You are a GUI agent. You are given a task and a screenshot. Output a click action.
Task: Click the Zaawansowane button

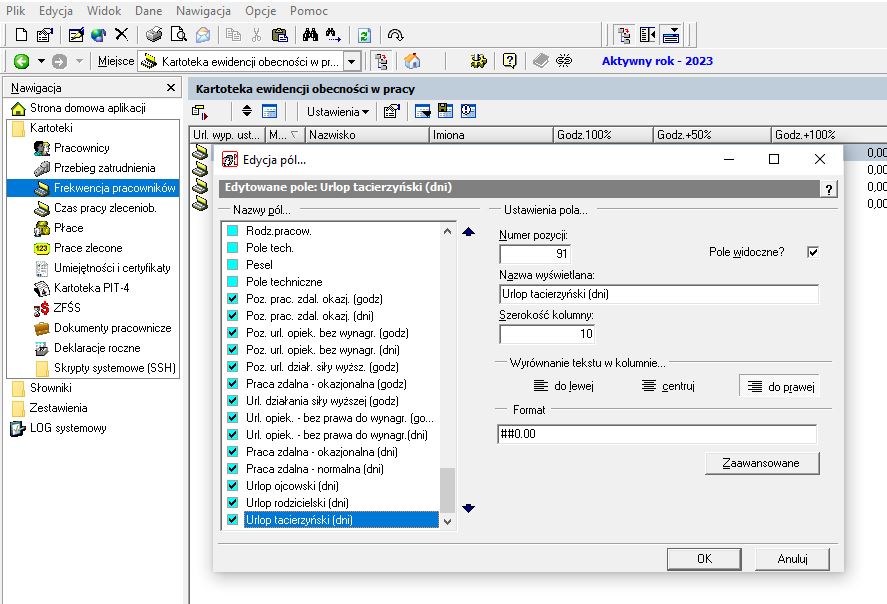point(762,463)
